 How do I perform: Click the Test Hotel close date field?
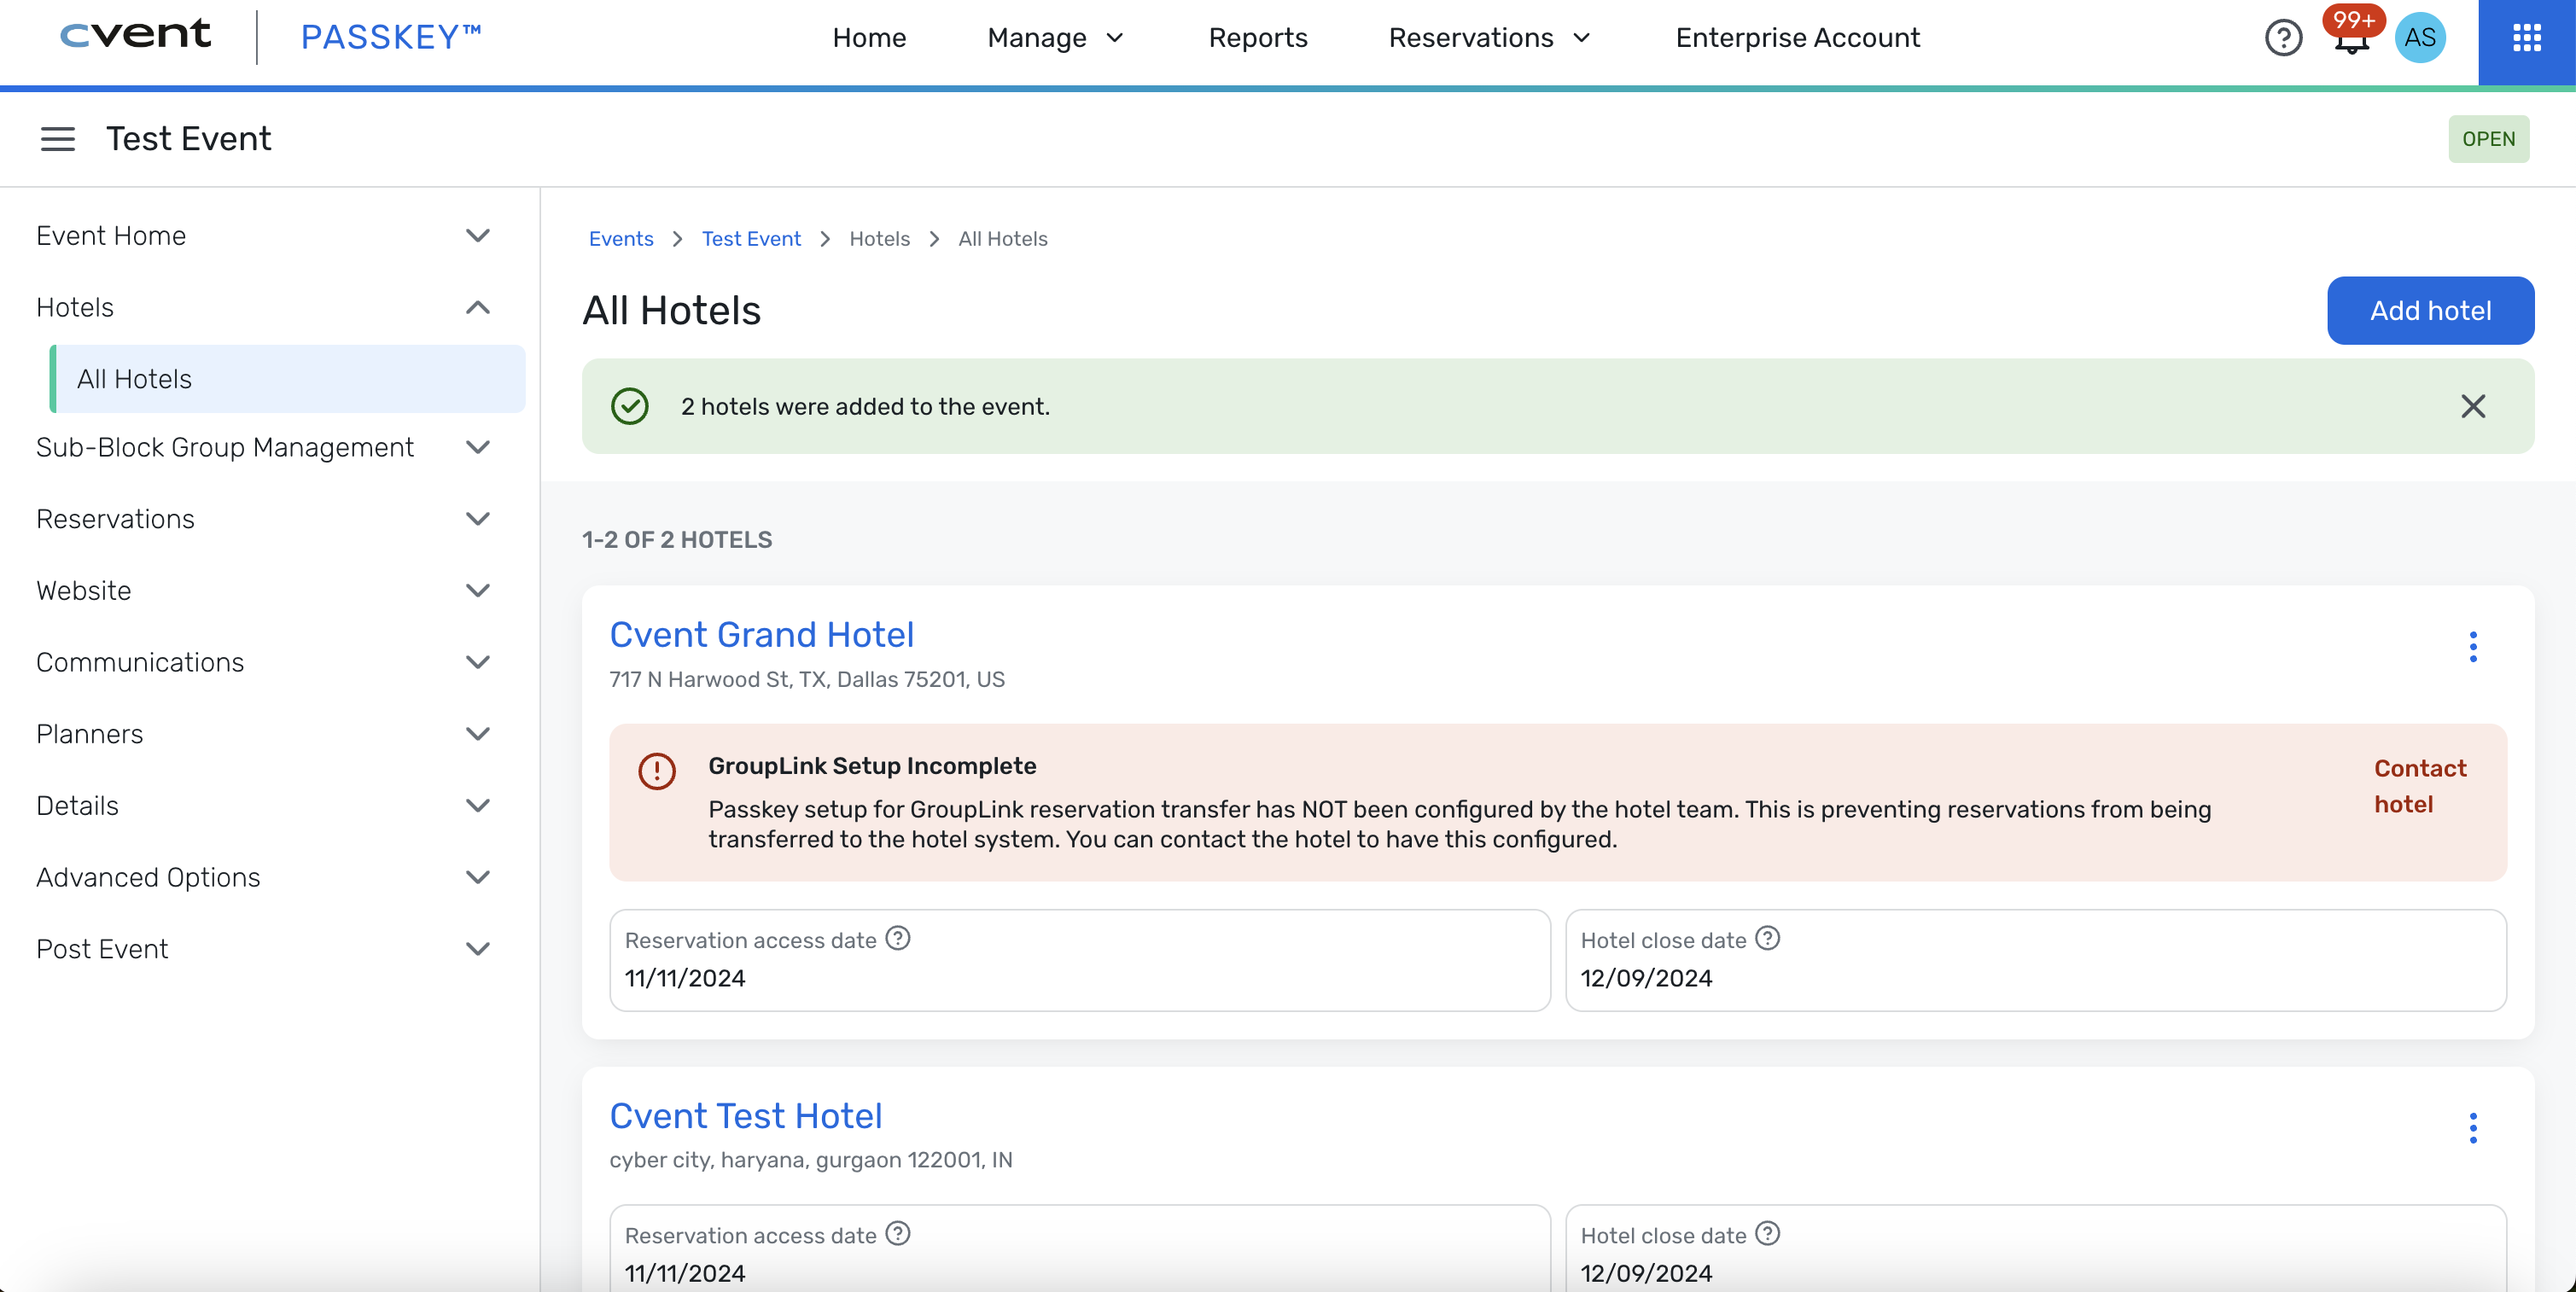tap(2036, 1248)
